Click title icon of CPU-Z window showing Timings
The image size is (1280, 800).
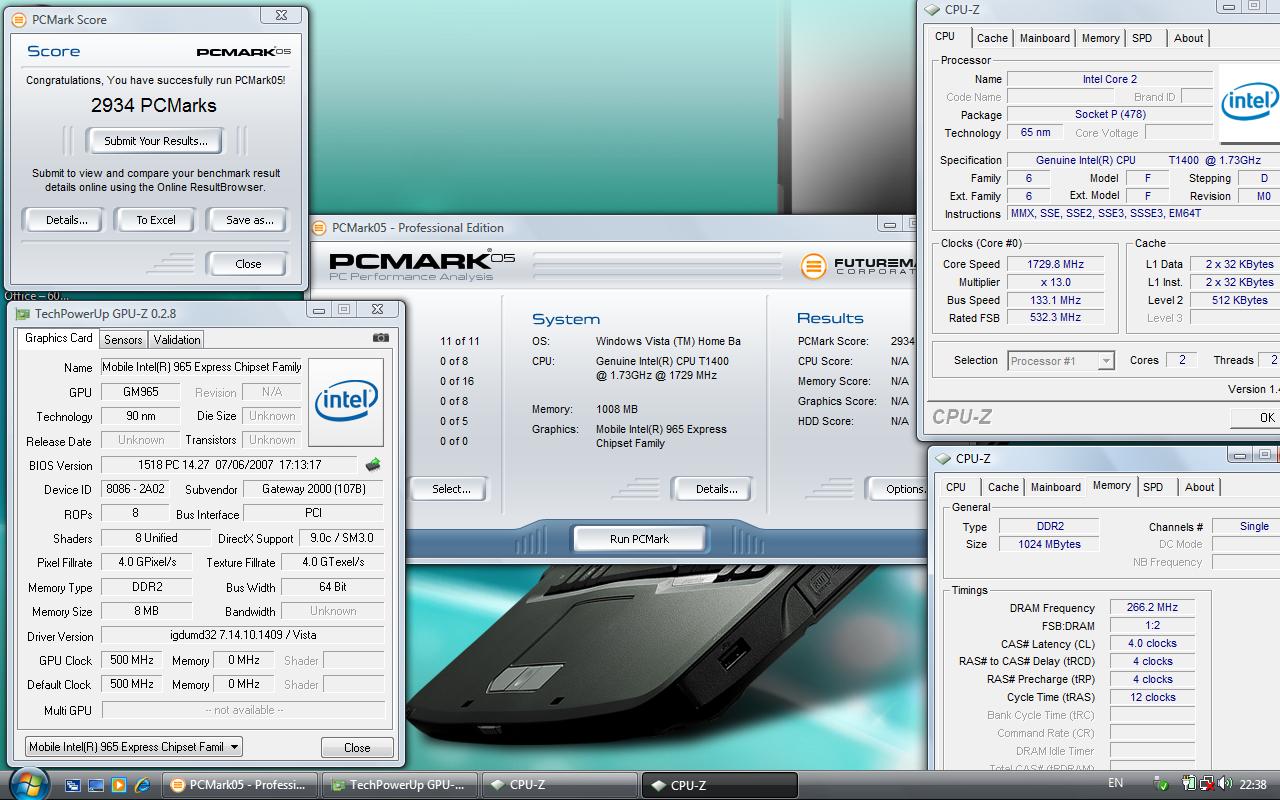click(943, 459)
